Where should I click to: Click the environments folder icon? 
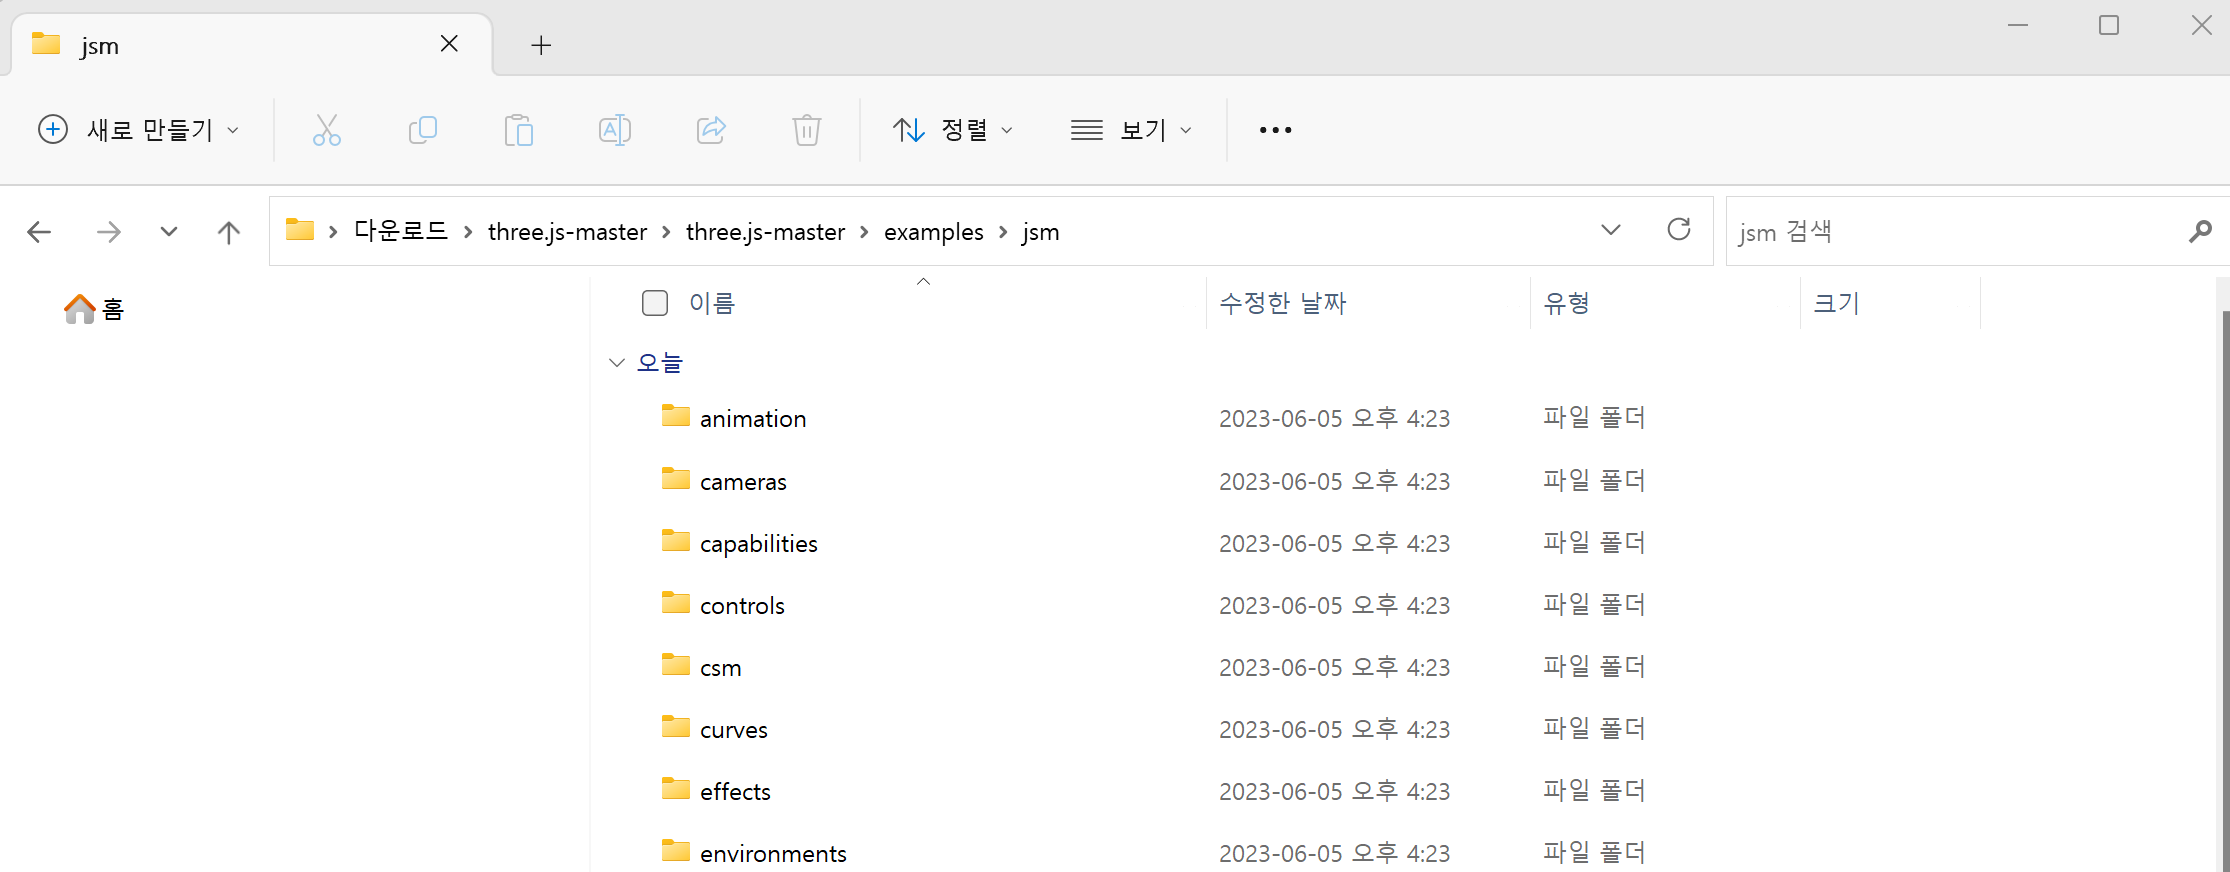pos(676,851)
